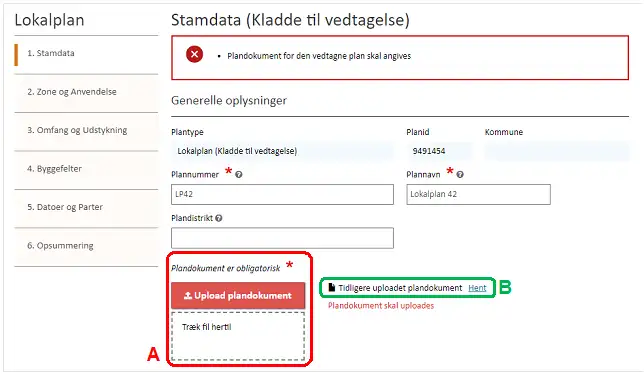This screenshot has width=644, height=388.
Task: Click the Upload plandokument button
Action: tap(238, 295)
